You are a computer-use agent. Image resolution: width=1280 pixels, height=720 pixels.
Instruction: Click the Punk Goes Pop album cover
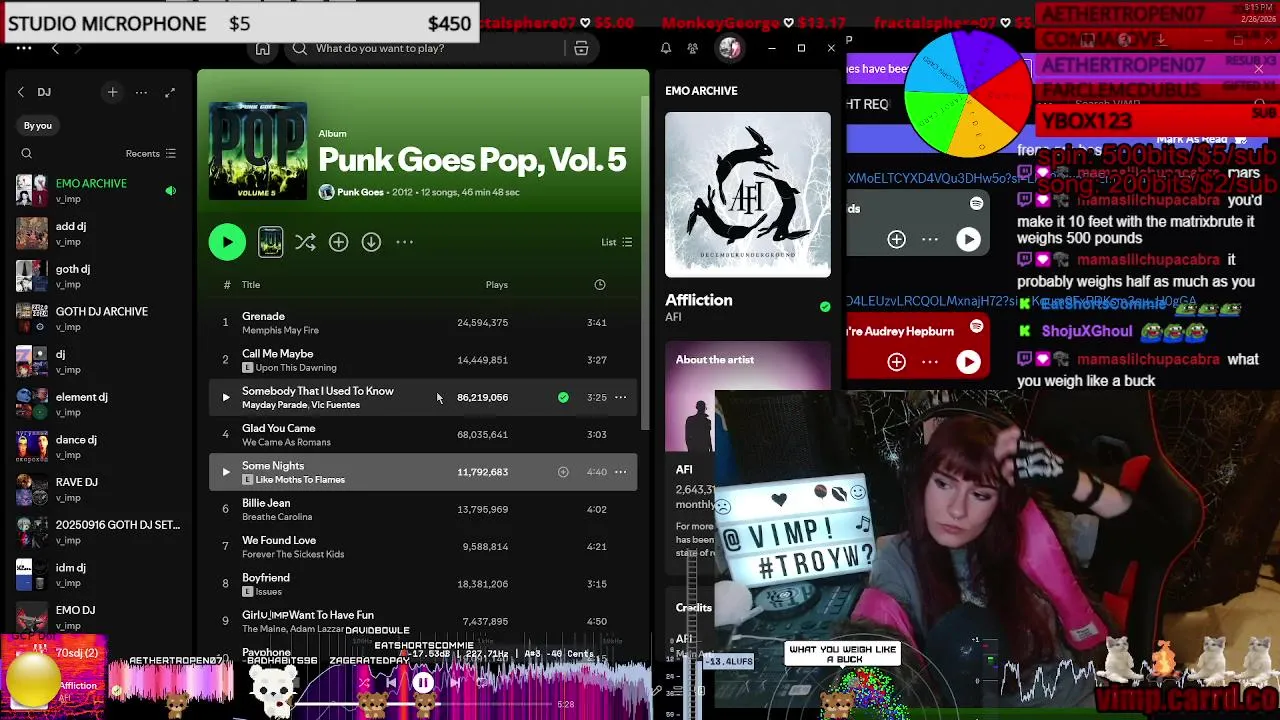(x=258, y=151)
